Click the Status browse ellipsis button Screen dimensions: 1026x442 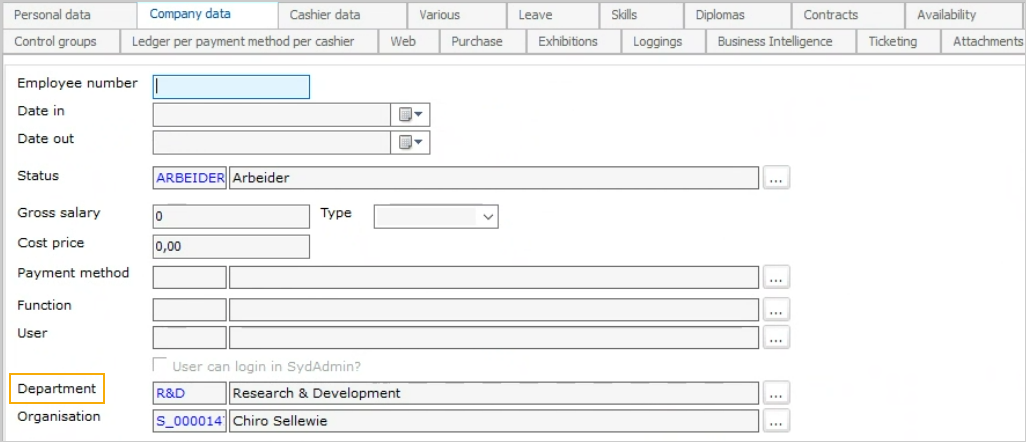(x=777, y=178)
